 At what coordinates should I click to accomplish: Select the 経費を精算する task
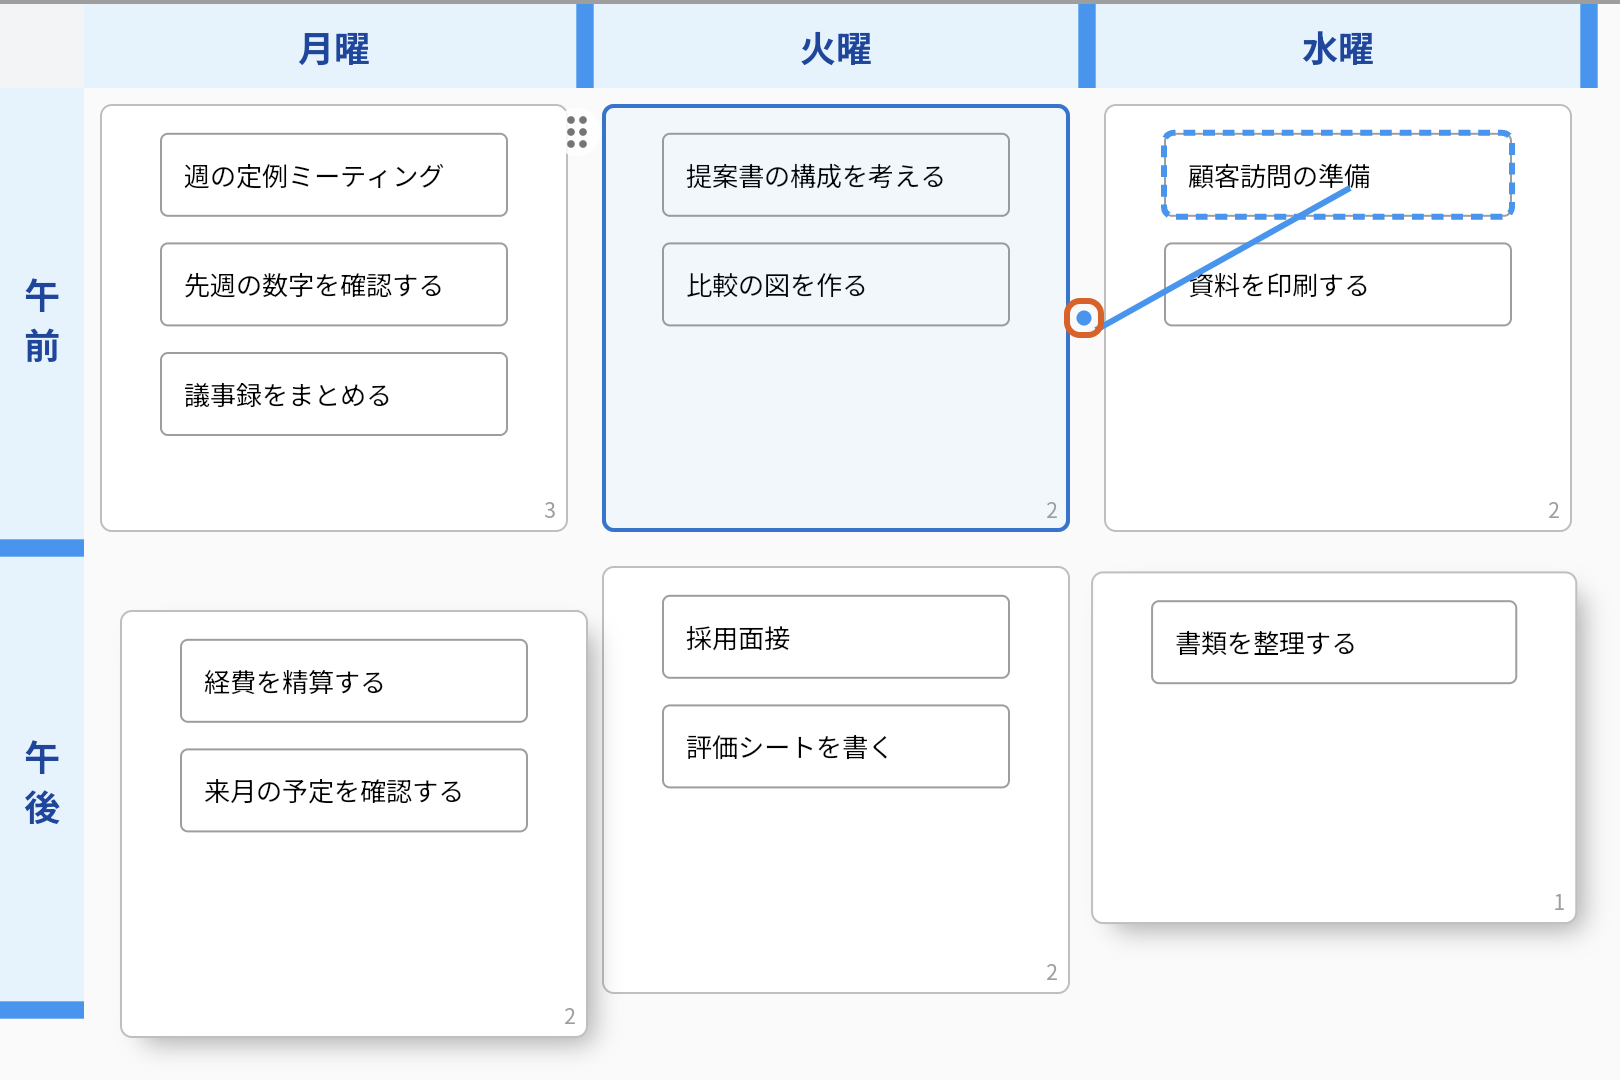coord(354,681)
